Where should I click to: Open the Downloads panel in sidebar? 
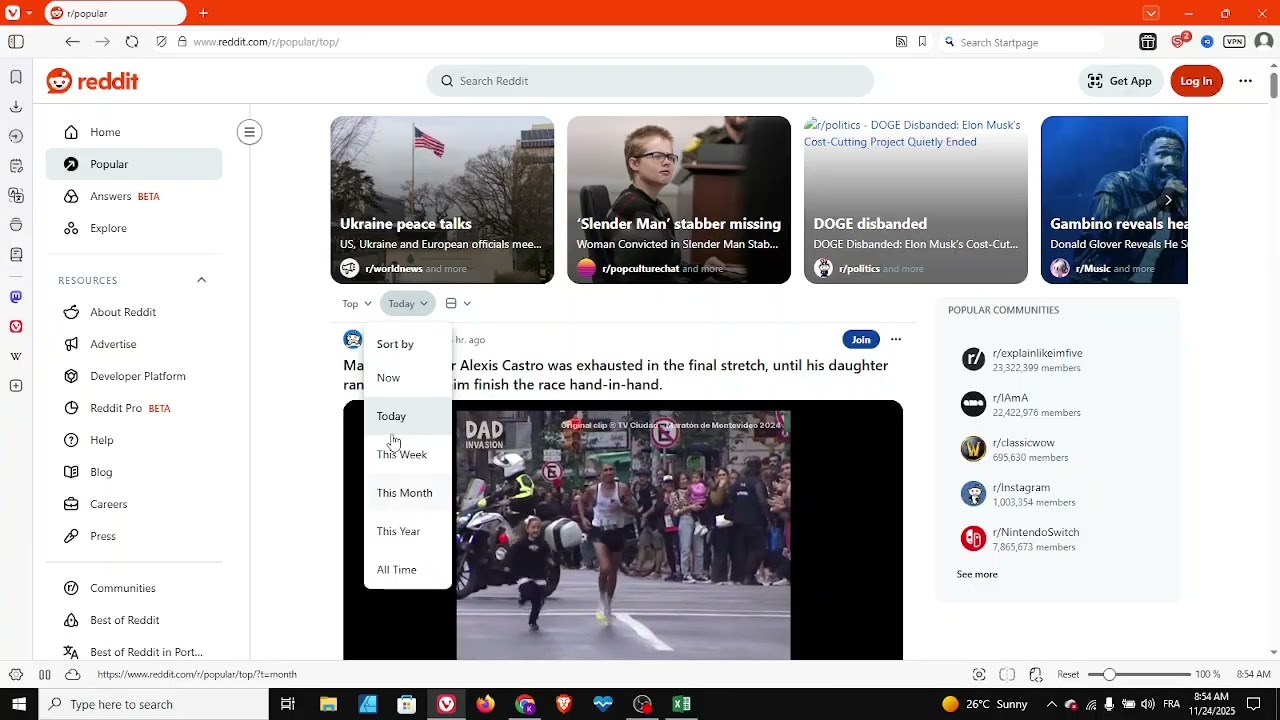16,107
